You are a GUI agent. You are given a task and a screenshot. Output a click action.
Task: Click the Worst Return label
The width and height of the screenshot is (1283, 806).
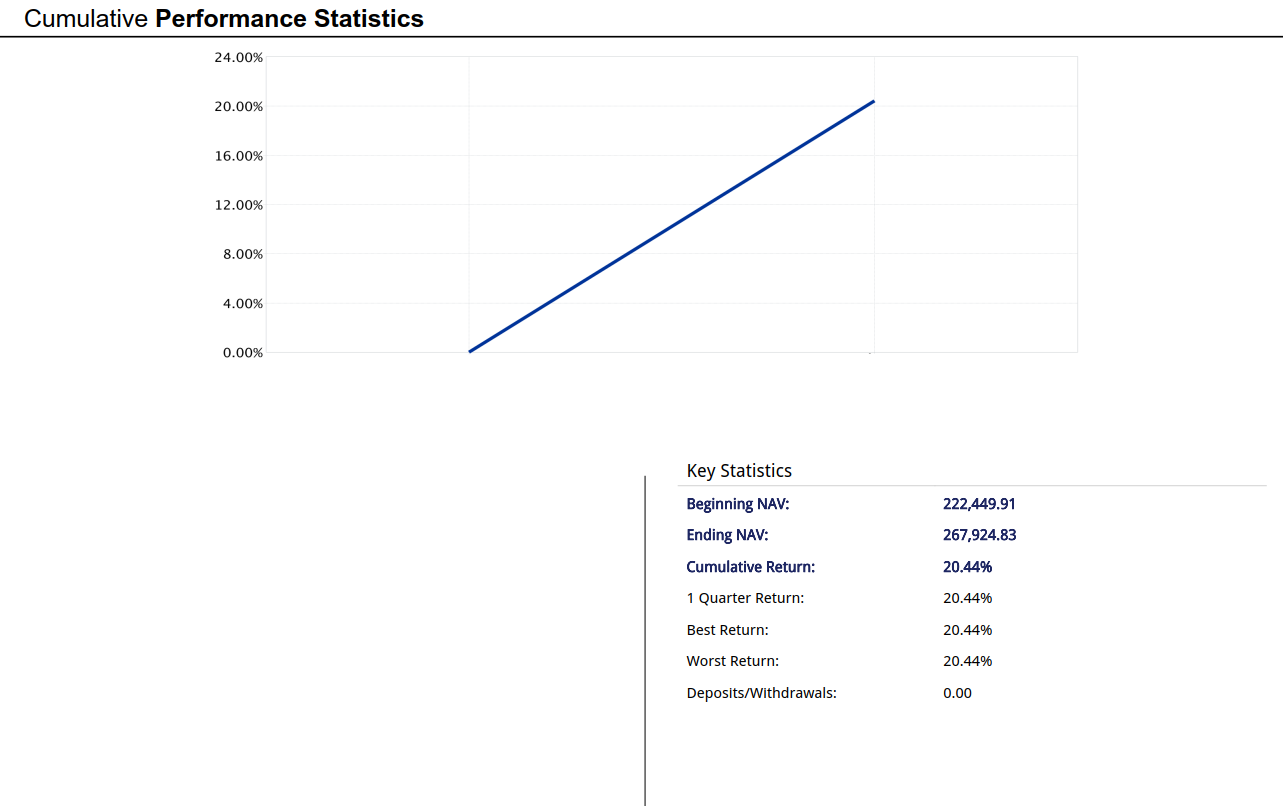tap(732, 661)
